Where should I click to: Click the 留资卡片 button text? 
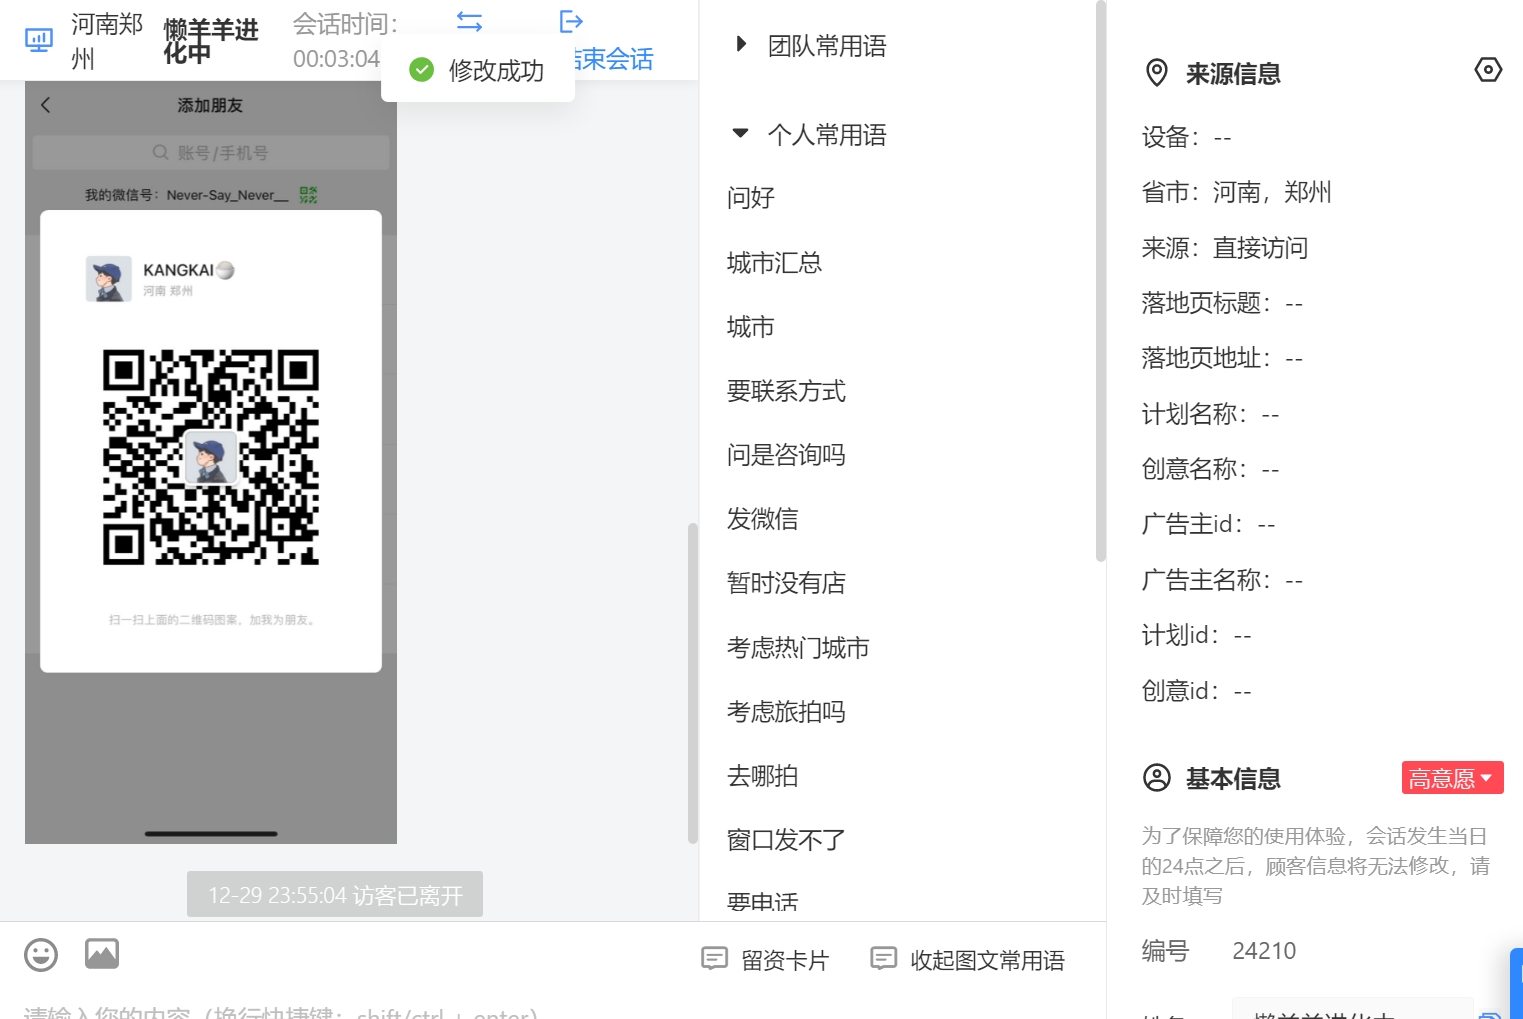785,960
